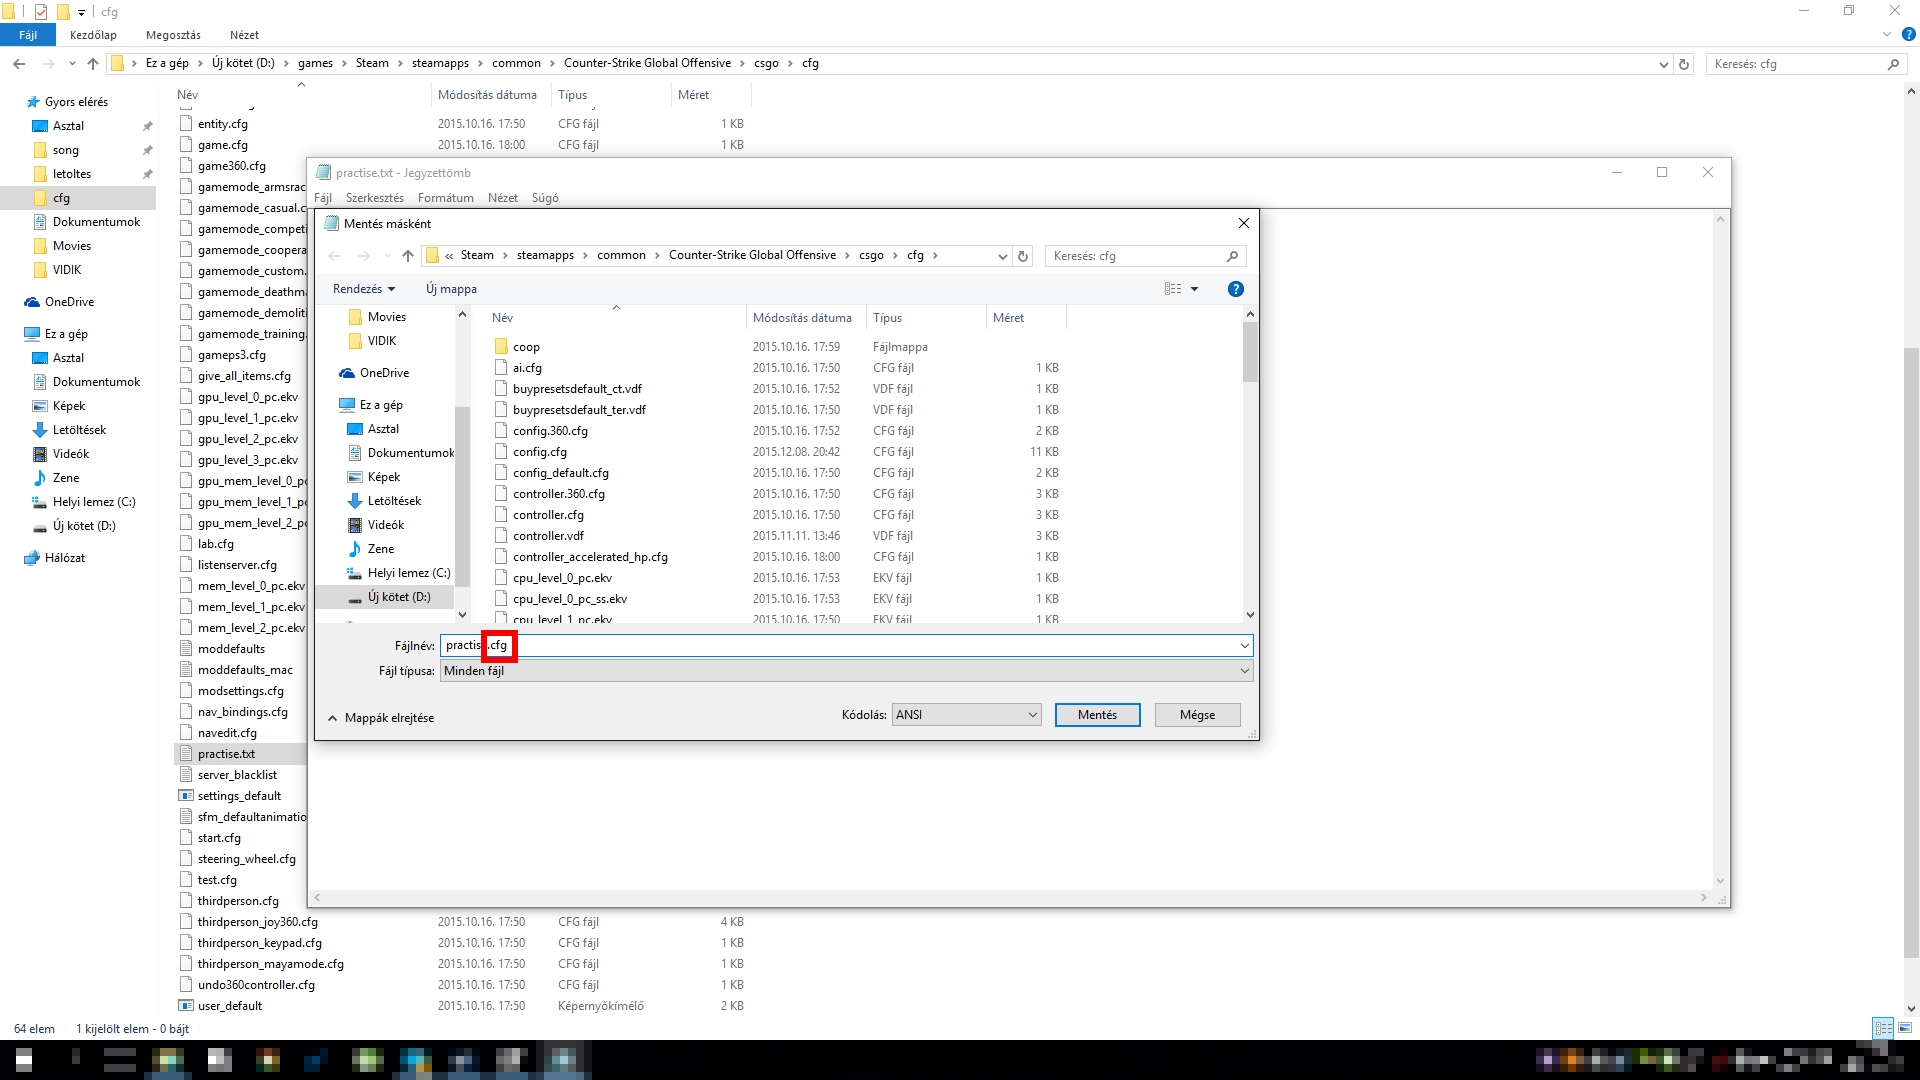The image size is (1920, 1080).
Task: Open the help question-mark icon
Action: coord(1236,289)
